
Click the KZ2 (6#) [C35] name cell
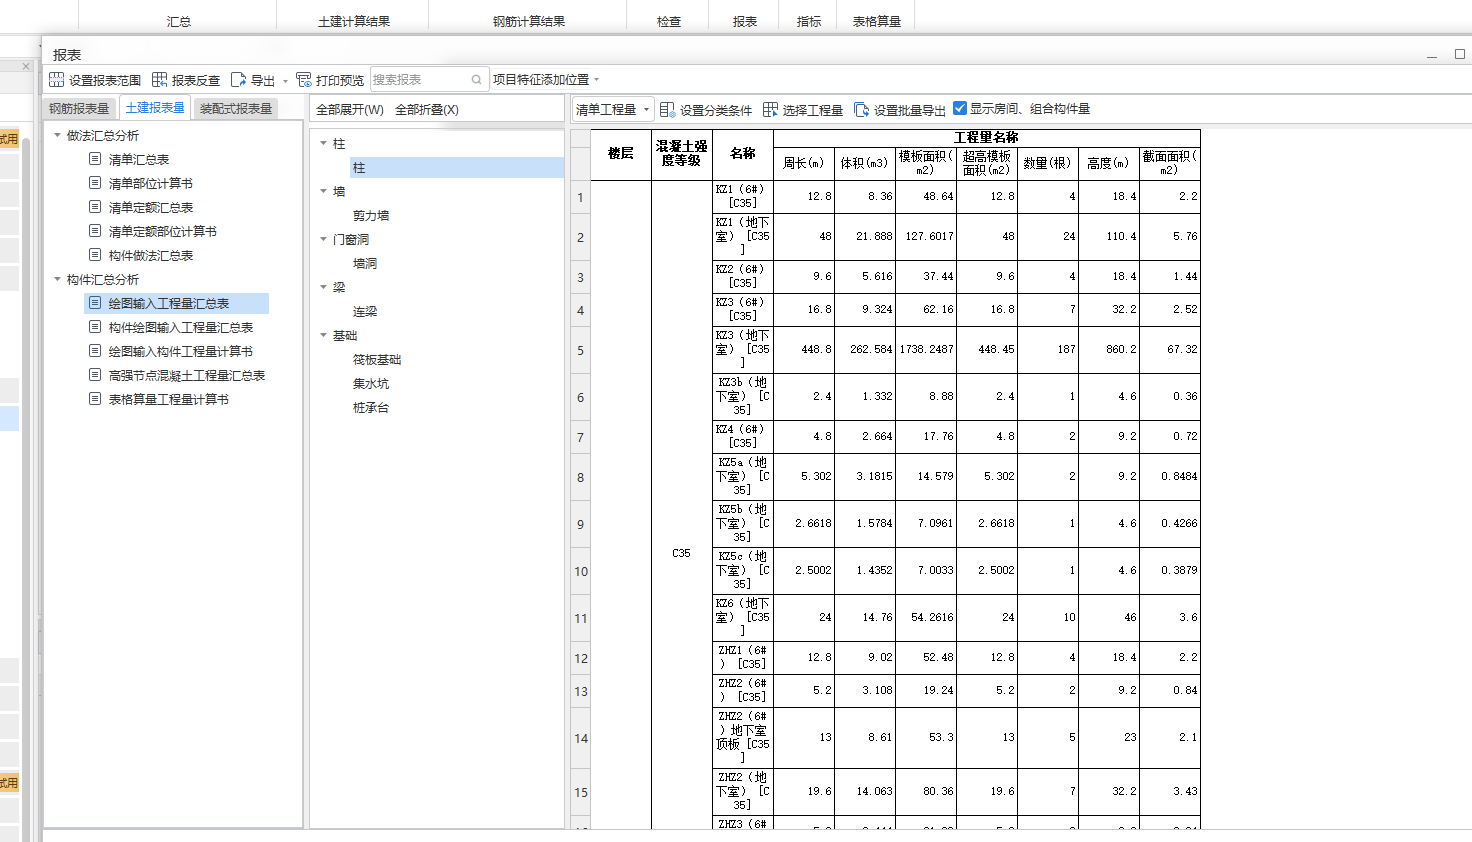(x=743, y=276)
